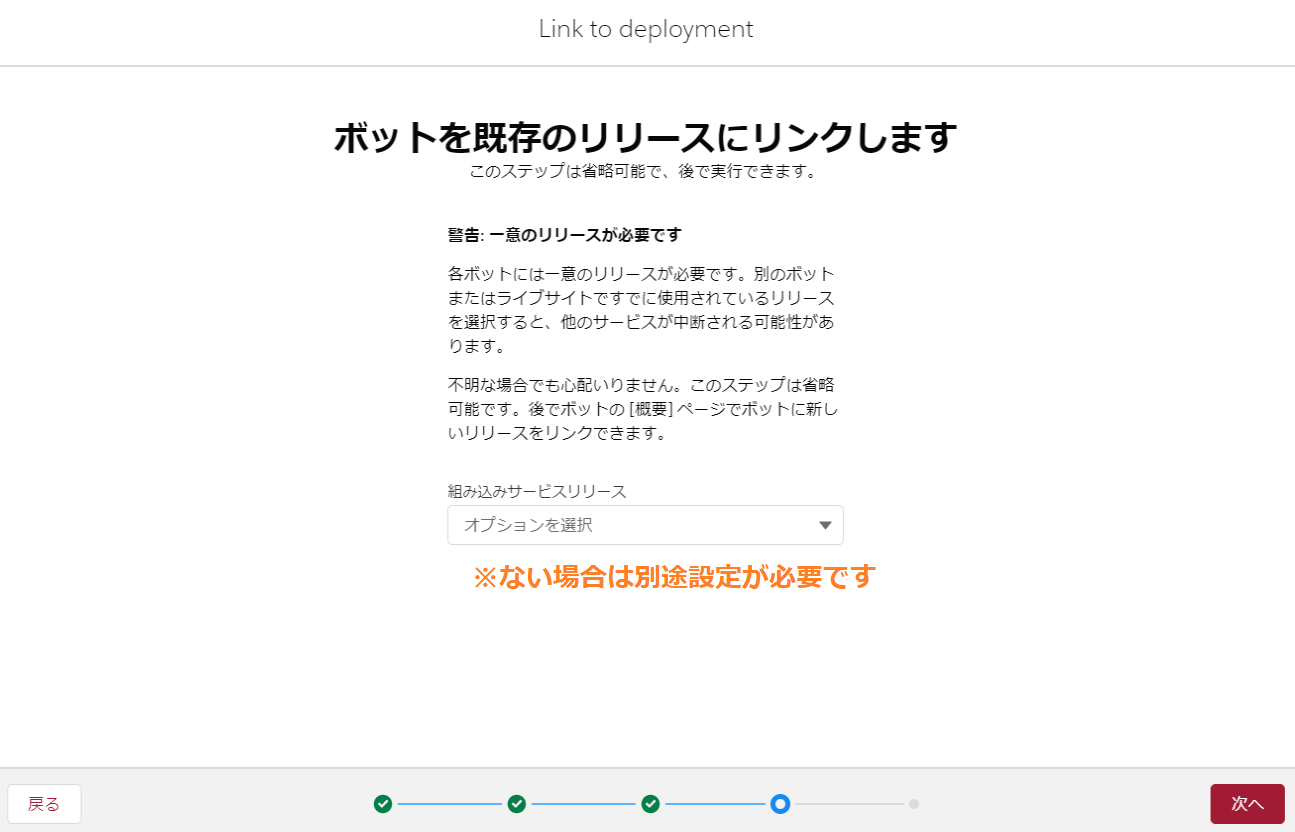Click the 戻る back button
This screenshot has width=1295, height=832.
pyautogui.click(x=44, y=804)
